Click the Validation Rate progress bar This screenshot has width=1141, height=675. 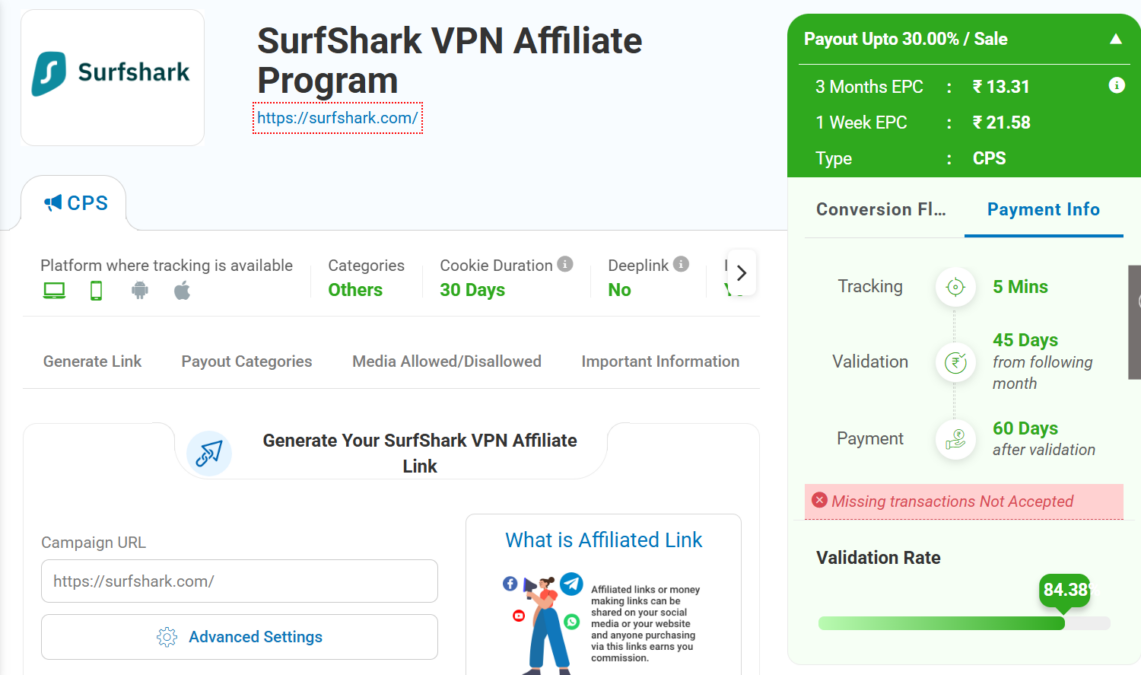pos(963,623)
